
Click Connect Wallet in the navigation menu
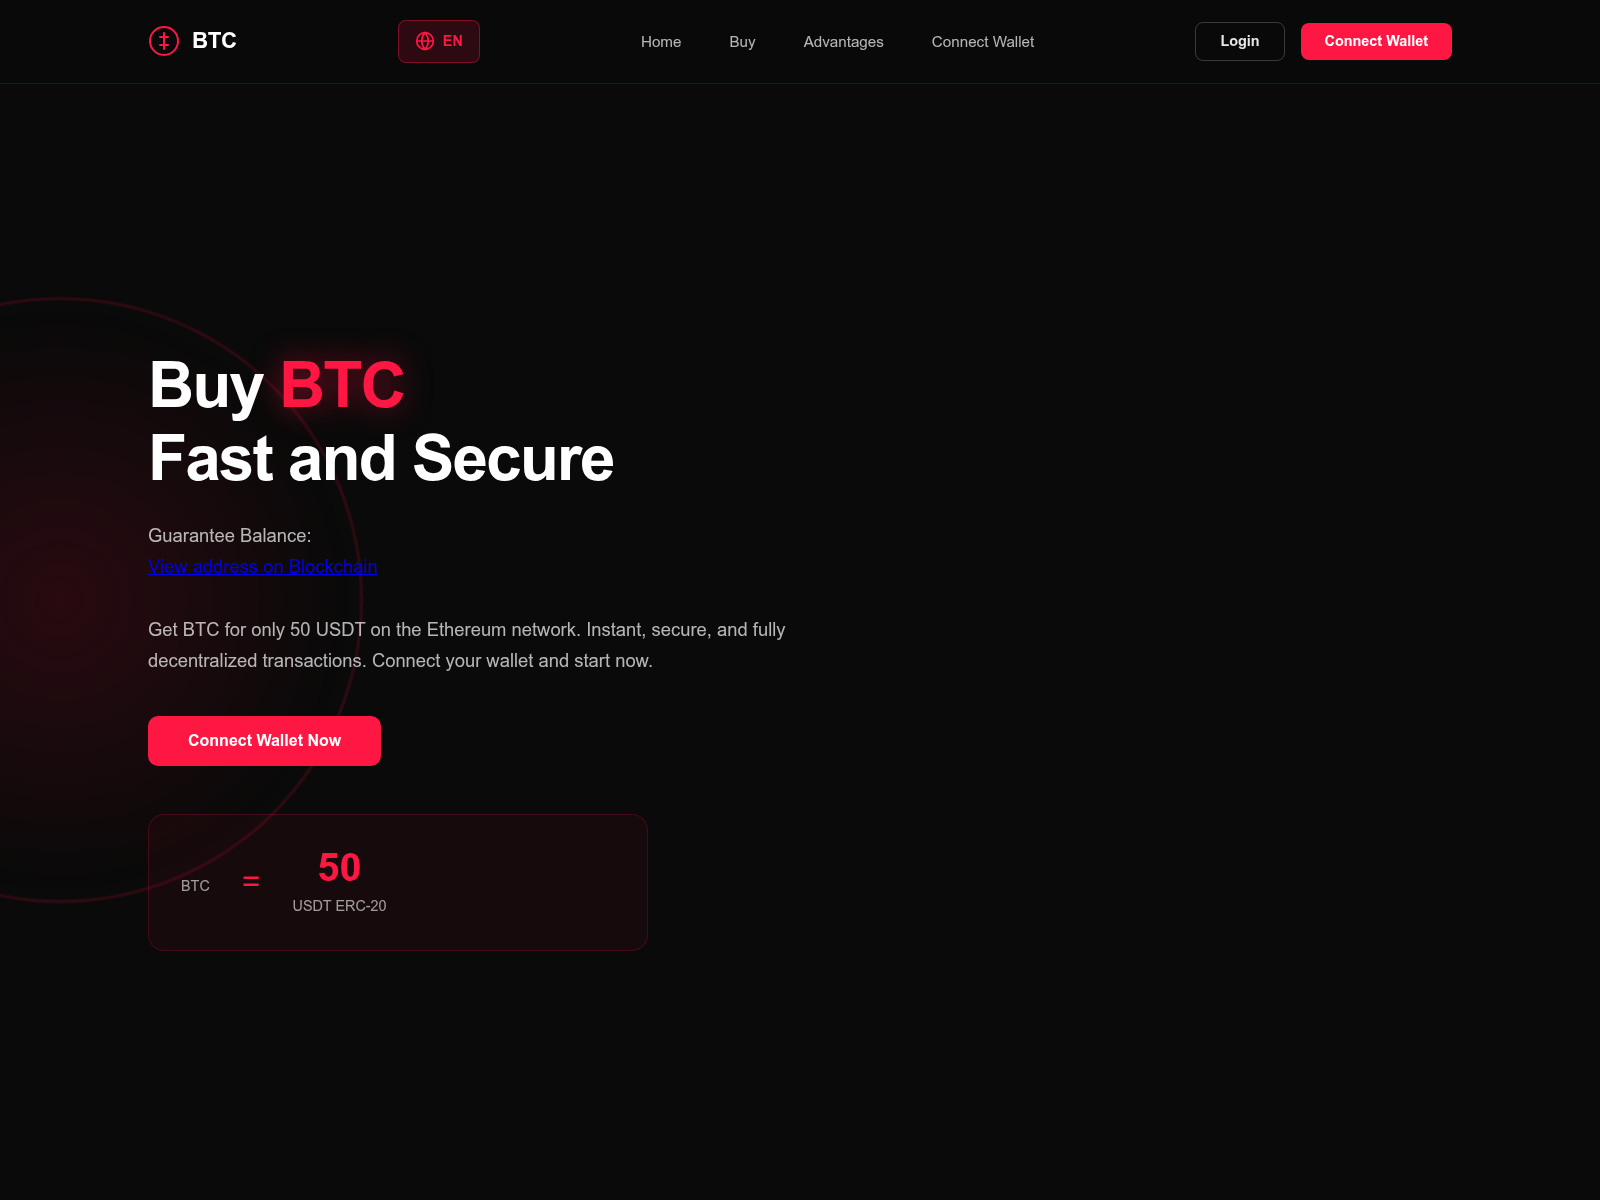pos(983,42)
